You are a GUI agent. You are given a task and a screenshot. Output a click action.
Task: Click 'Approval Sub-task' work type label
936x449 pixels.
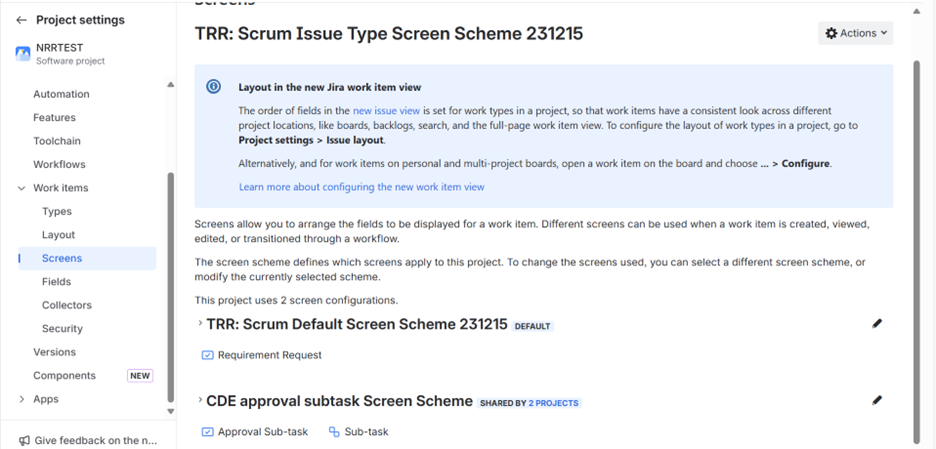[x=263, y=432]
